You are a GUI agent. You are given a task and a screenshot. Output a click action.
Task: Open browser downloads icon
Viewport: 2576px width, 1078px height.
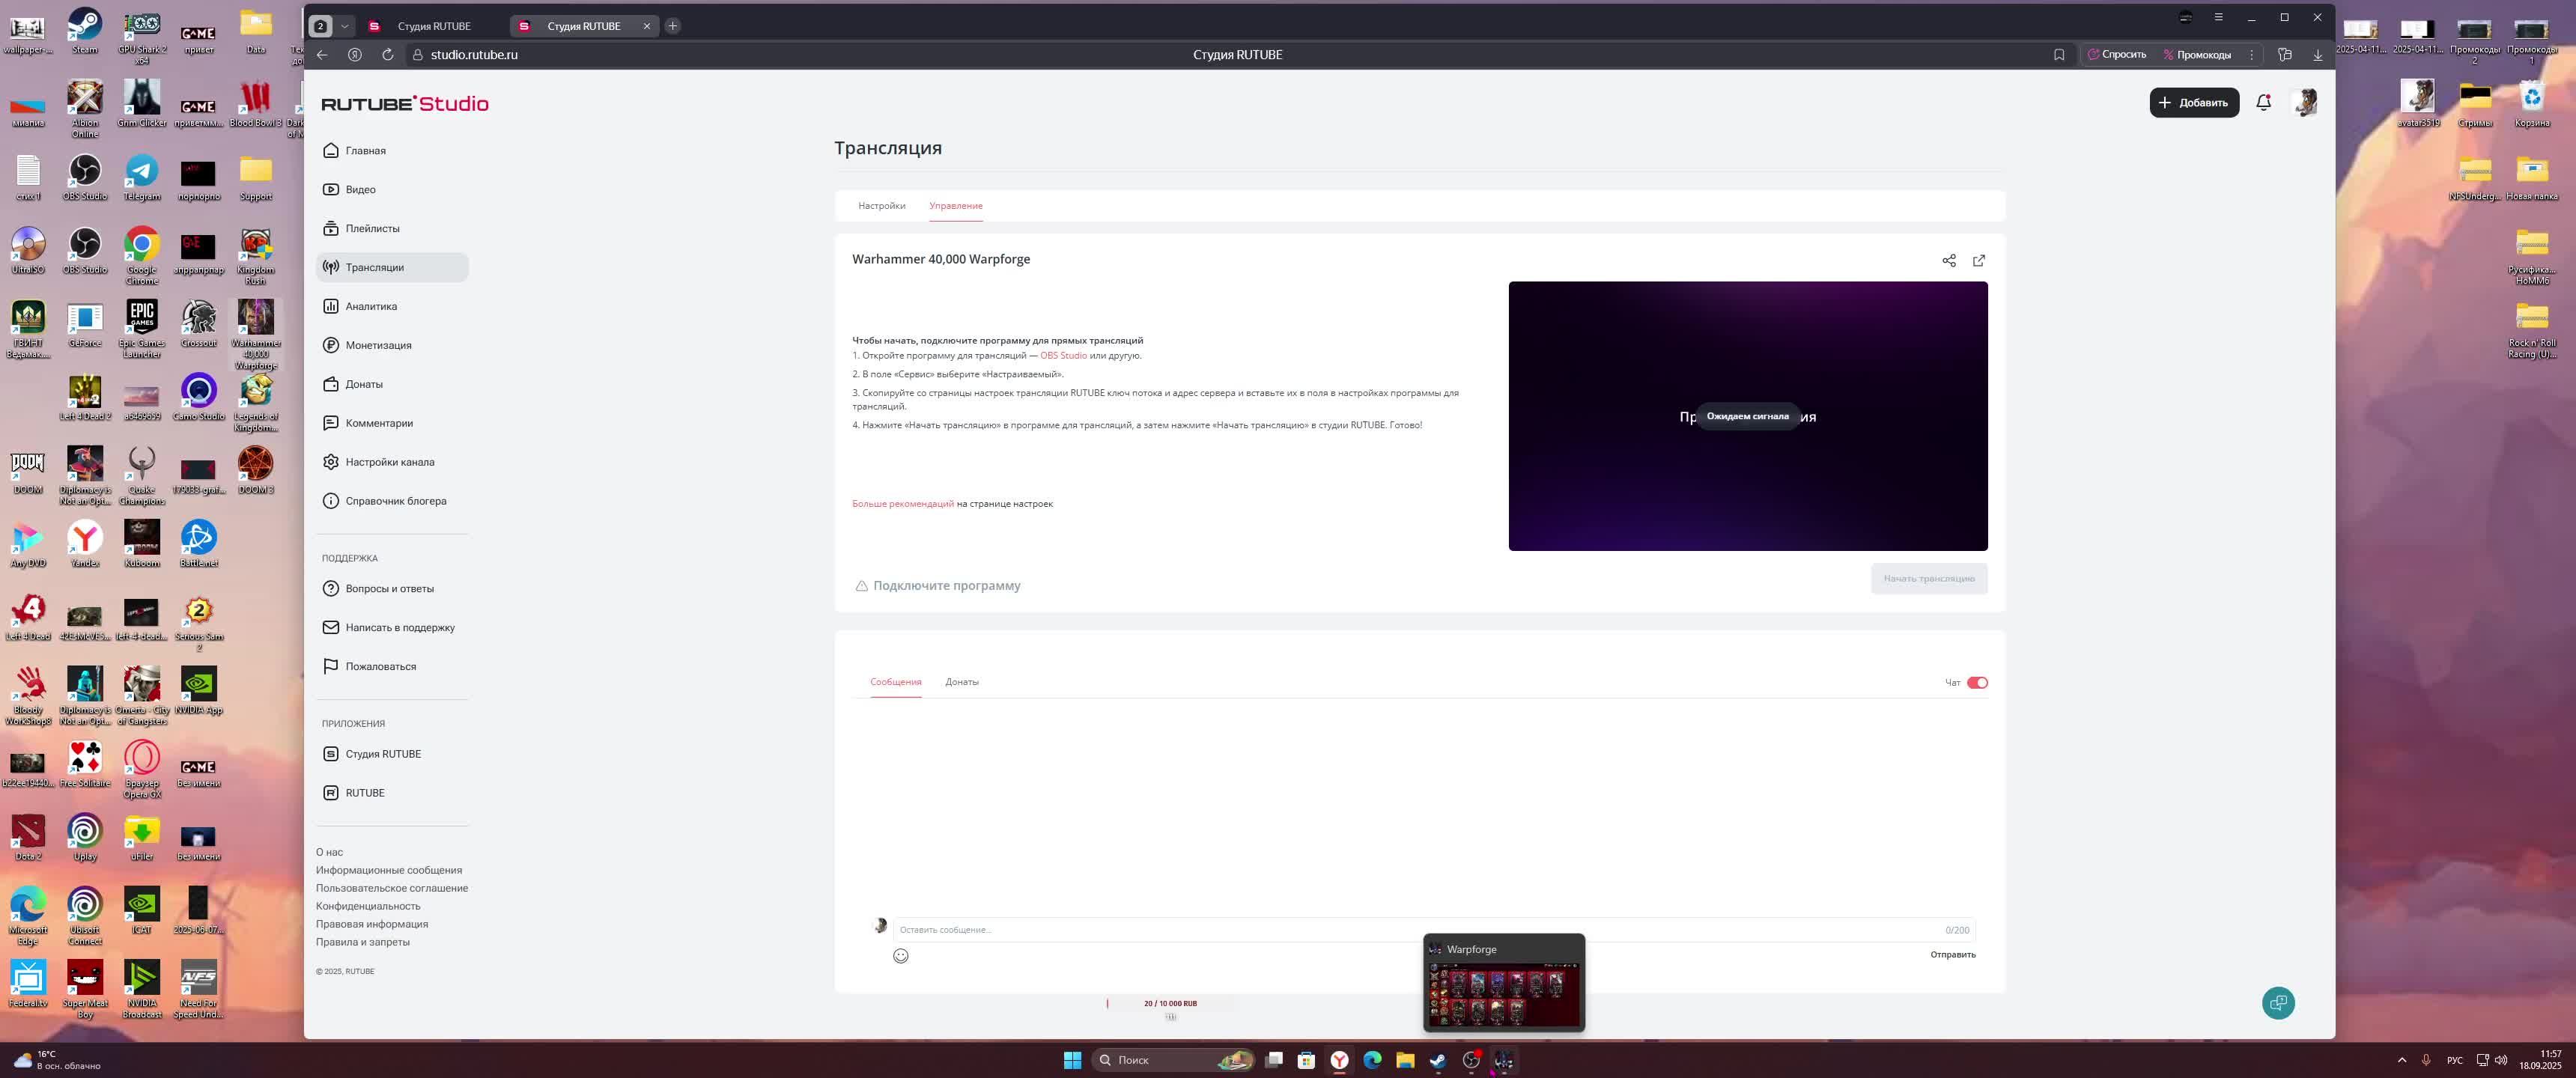[2317, 55]
